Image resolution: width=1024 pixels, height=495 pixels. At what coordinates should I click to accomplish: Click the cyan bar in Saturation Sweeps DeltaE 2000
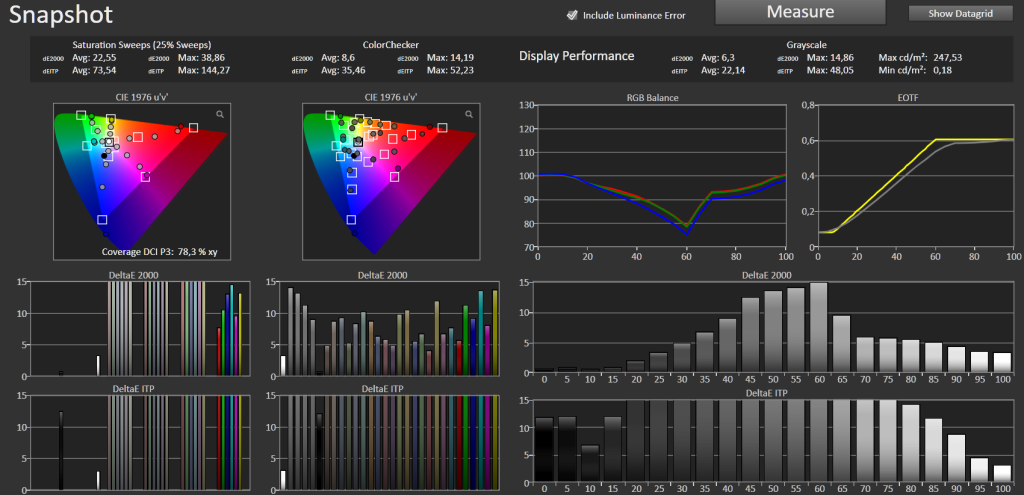[x=231, y=330]
